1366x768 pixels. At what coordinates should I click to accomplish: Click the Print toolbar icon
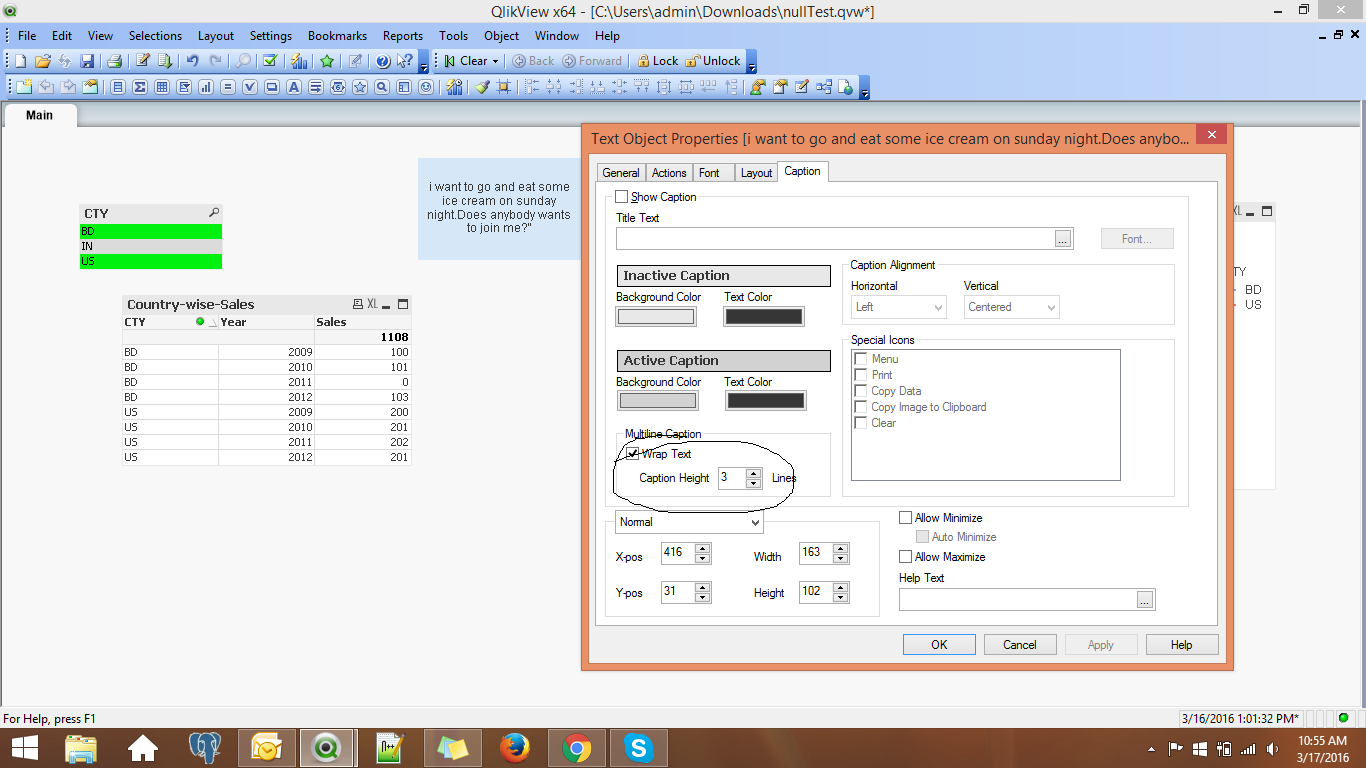coord(114,61)
